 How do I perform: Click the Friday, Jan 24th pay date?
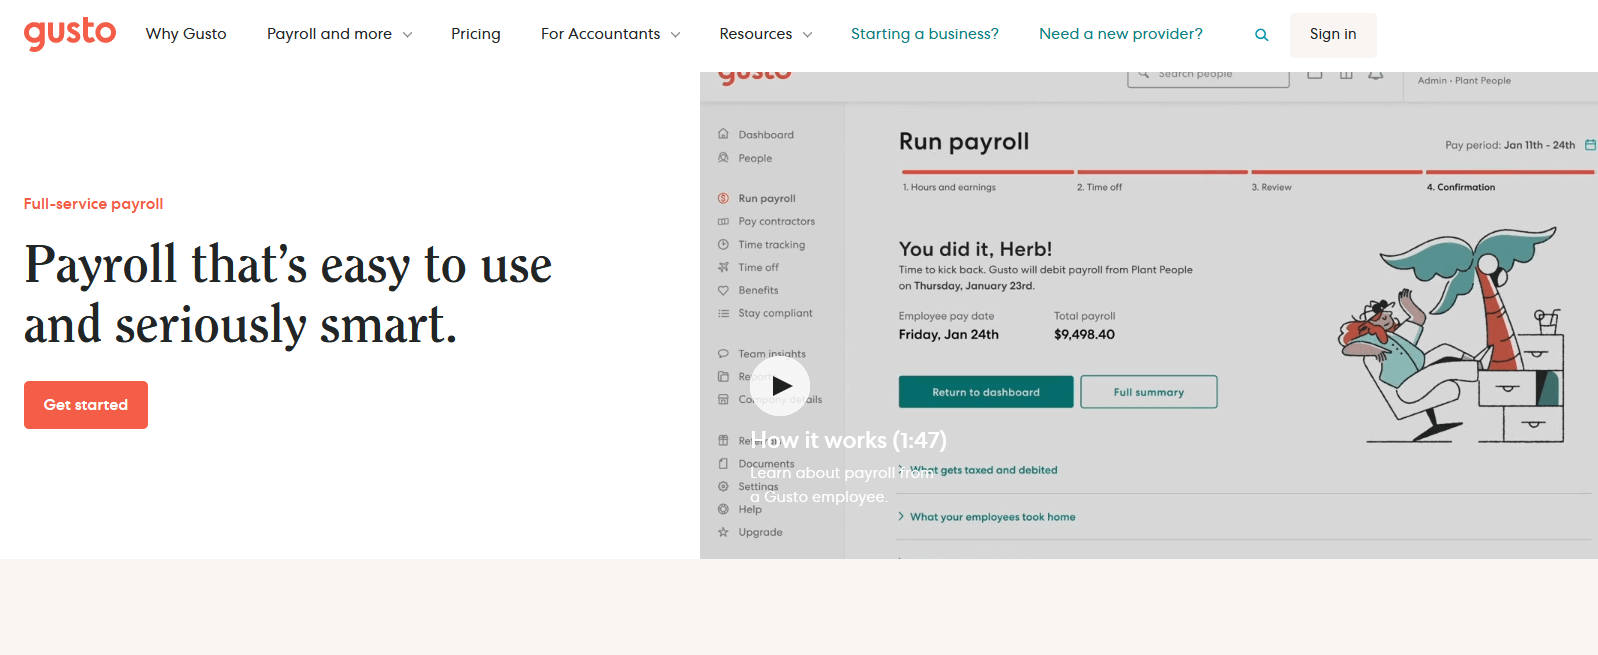949,335
